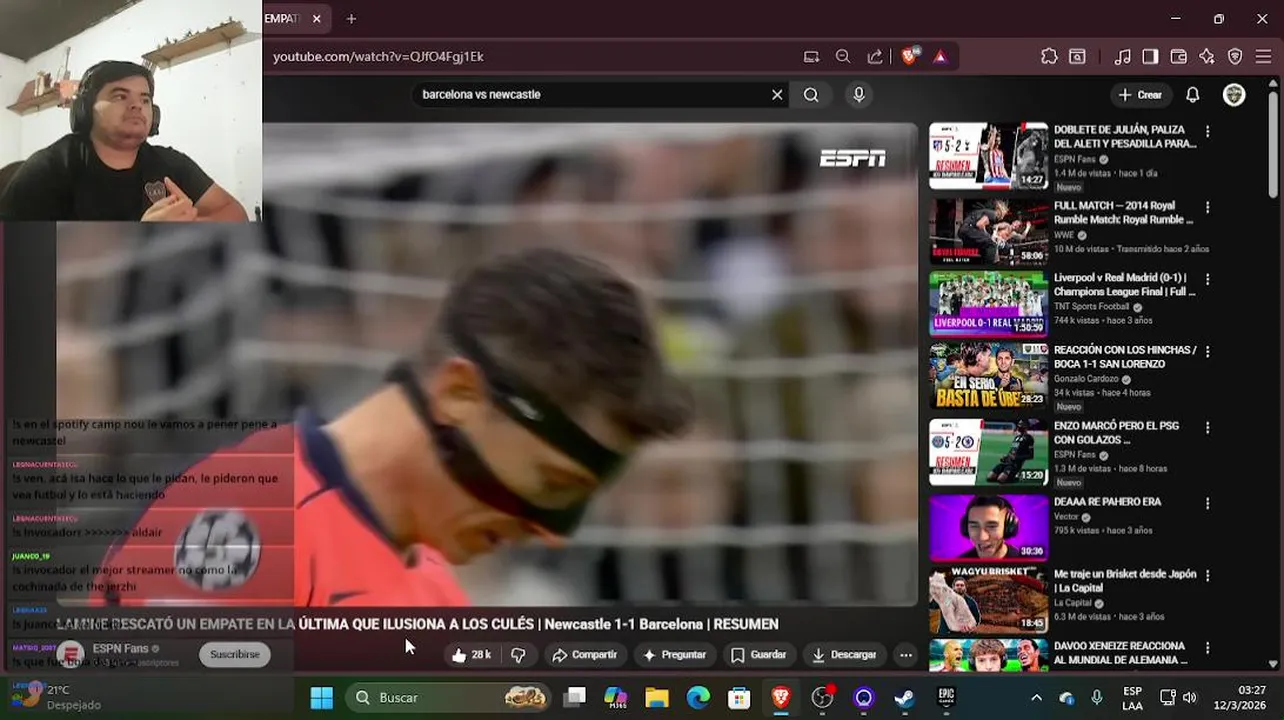Viewport: 1284px width, 720px height.
Task: Open options menu for DEAAA RE PAHERO ERA video
Action: click(1207, 503)
